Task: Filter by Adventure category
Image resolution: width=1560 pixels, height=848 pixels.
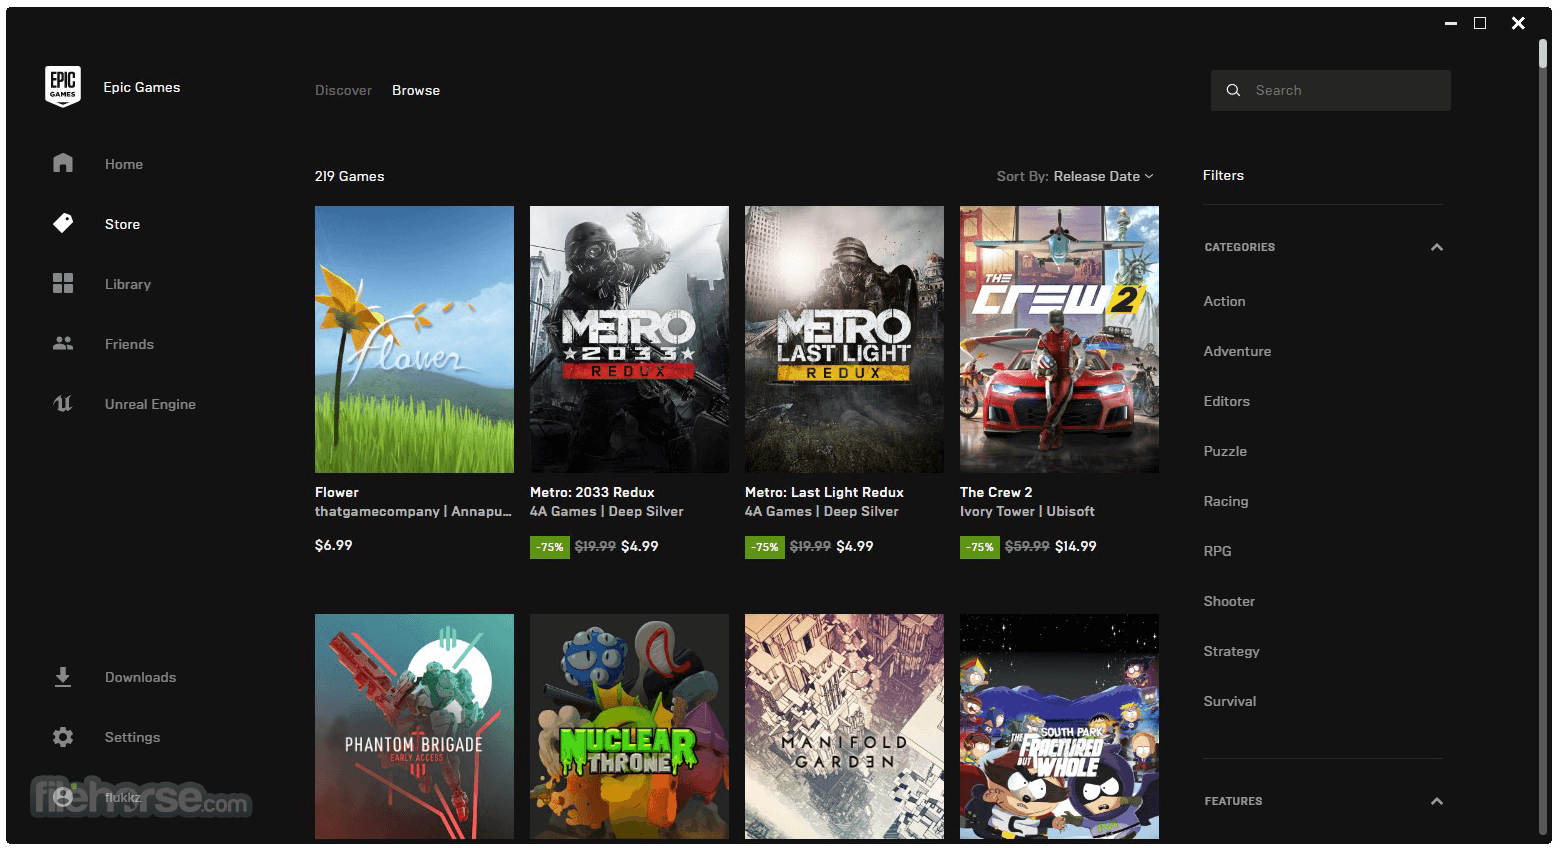Action: 1237,351
